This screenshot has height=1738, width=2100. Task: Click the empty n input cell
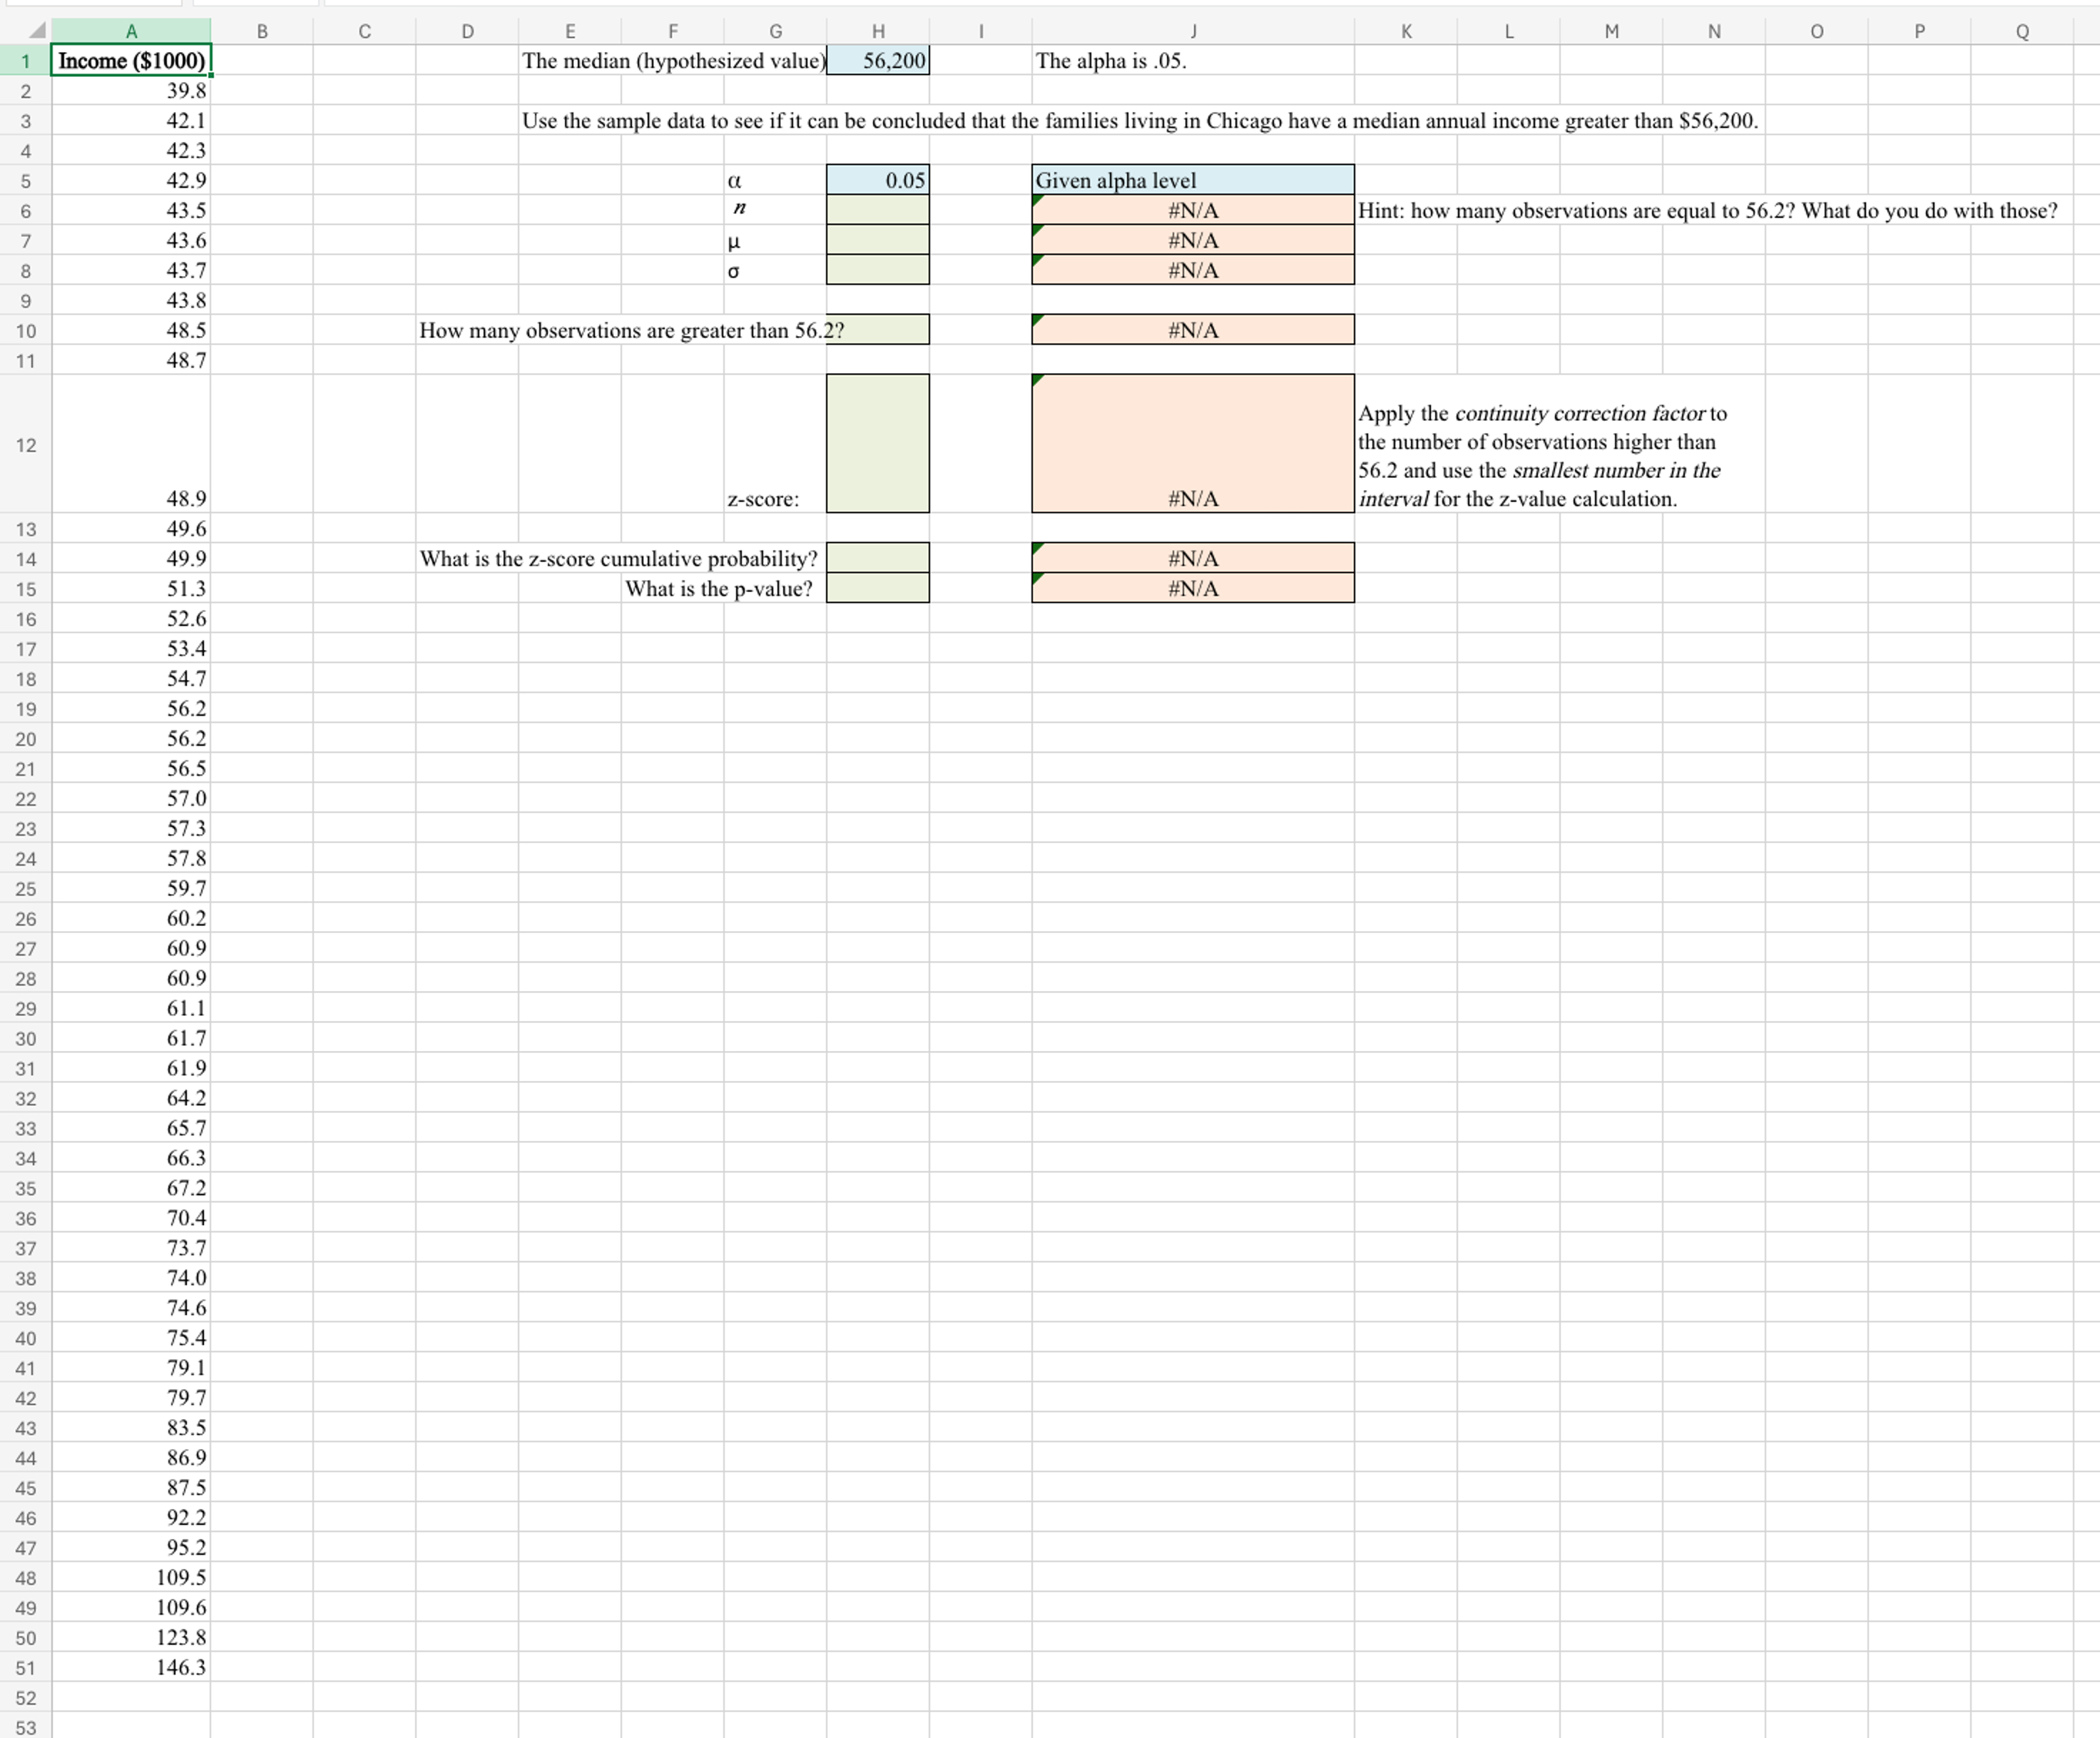click(878, 210)
